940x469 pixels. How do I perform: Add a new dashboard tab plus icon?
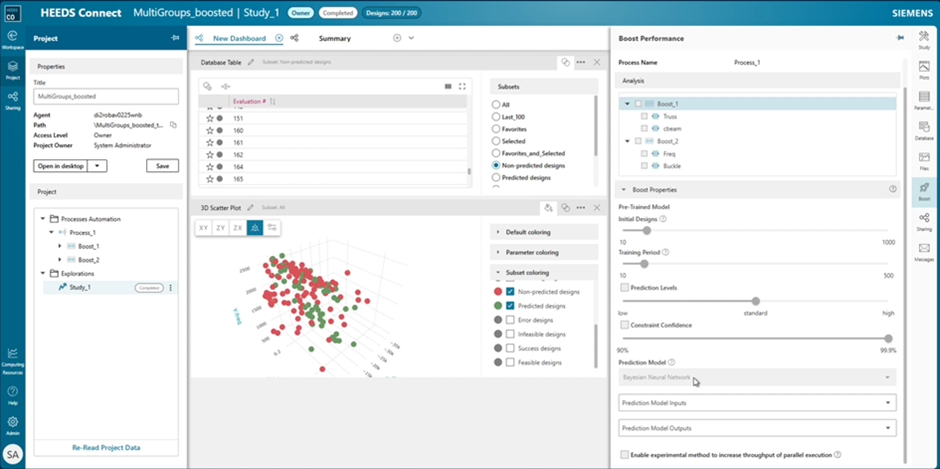click(x=396, y=38)
